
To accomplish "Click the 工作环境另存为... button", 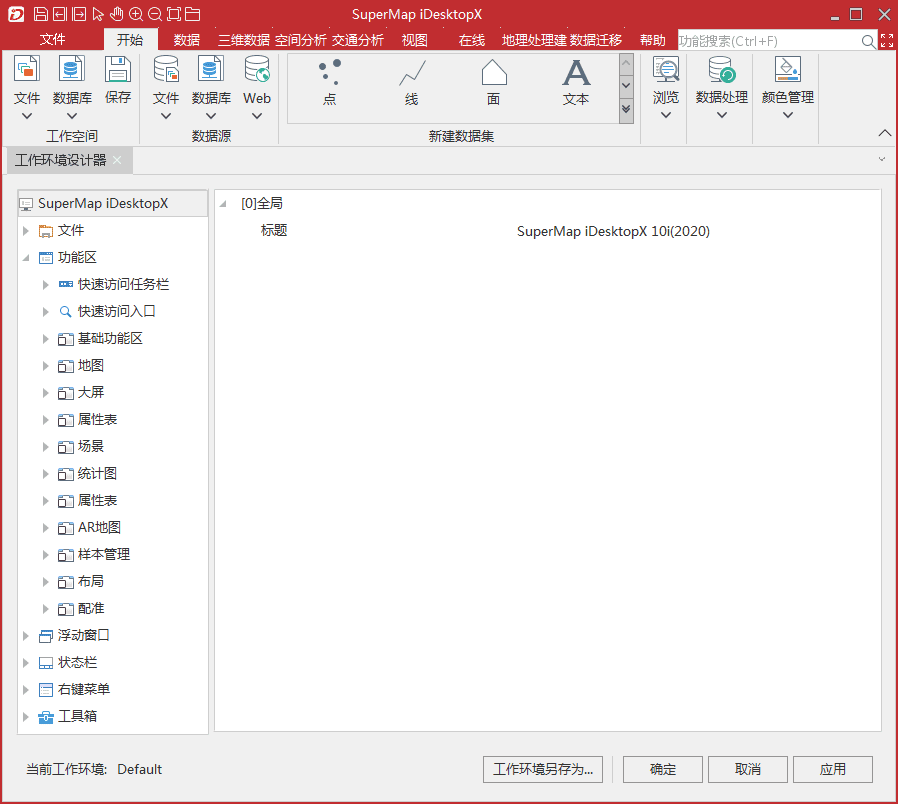I will (542, 769).
